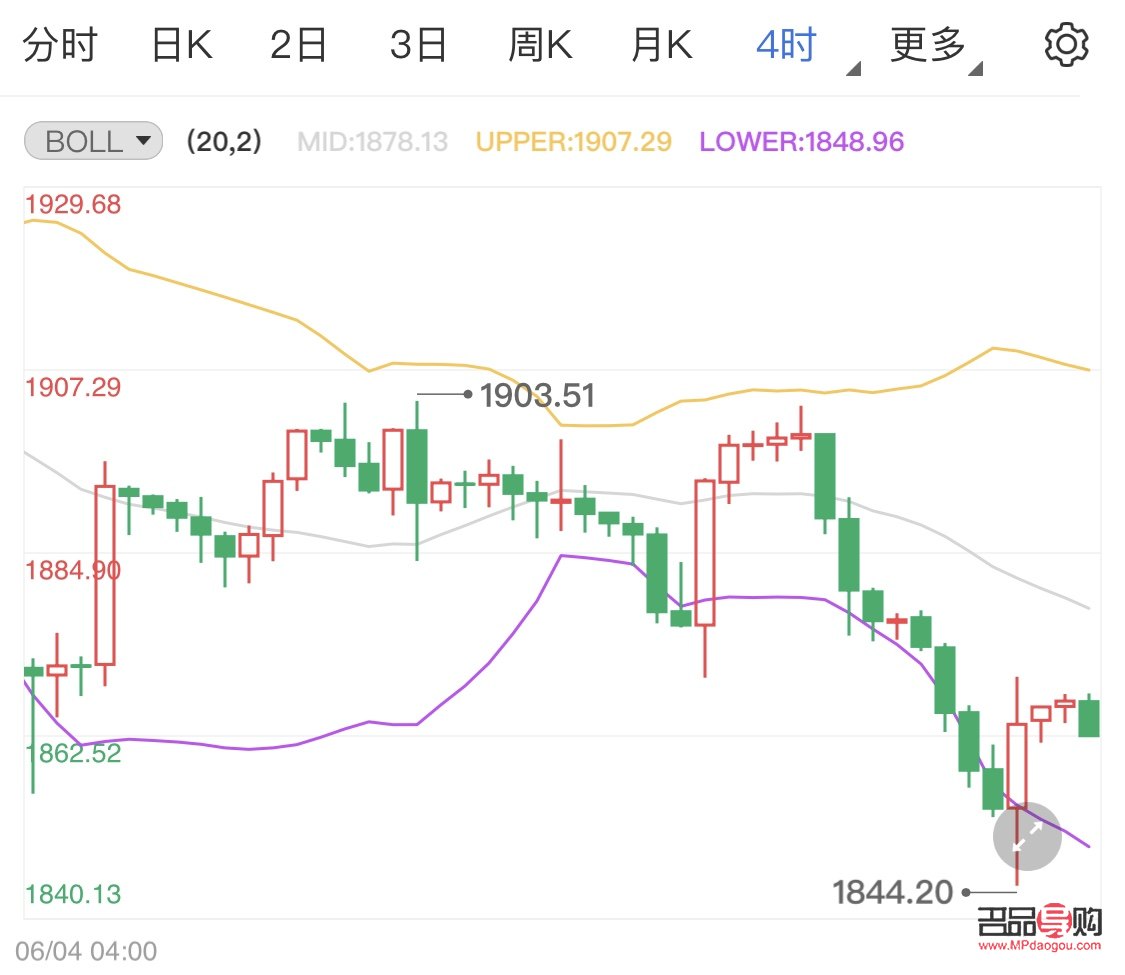Screen dimensions: 1125x975
Task: Select the 3日 timeframe option
Action: pyautogui.click(x=419, y=43)
